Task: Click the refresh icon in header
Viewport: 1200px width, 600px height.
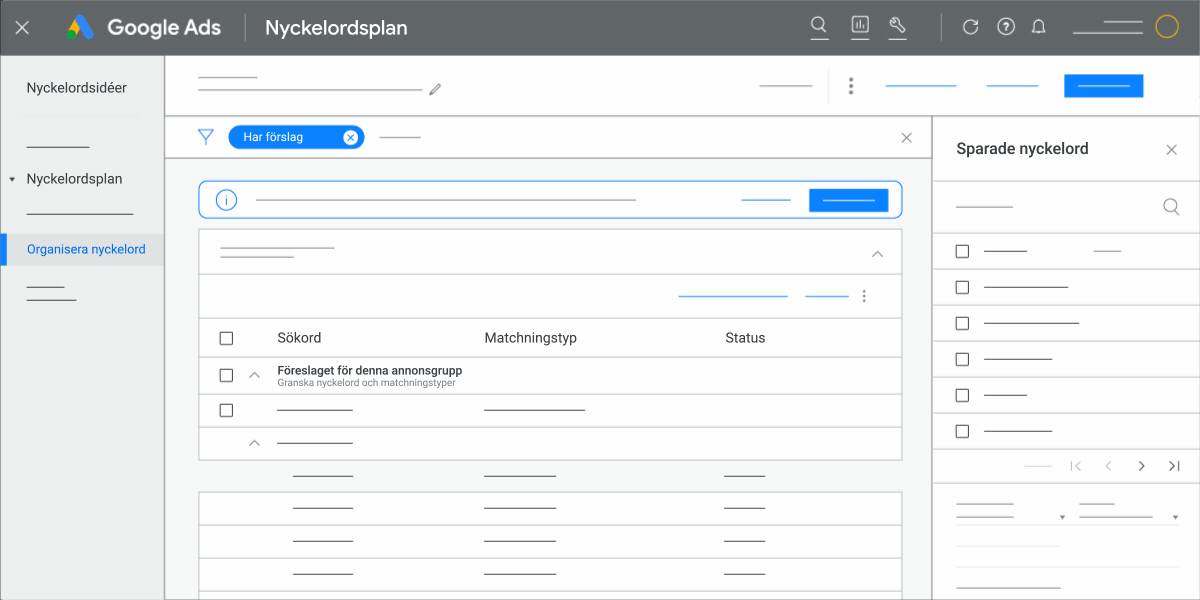Action: (970, 28)
